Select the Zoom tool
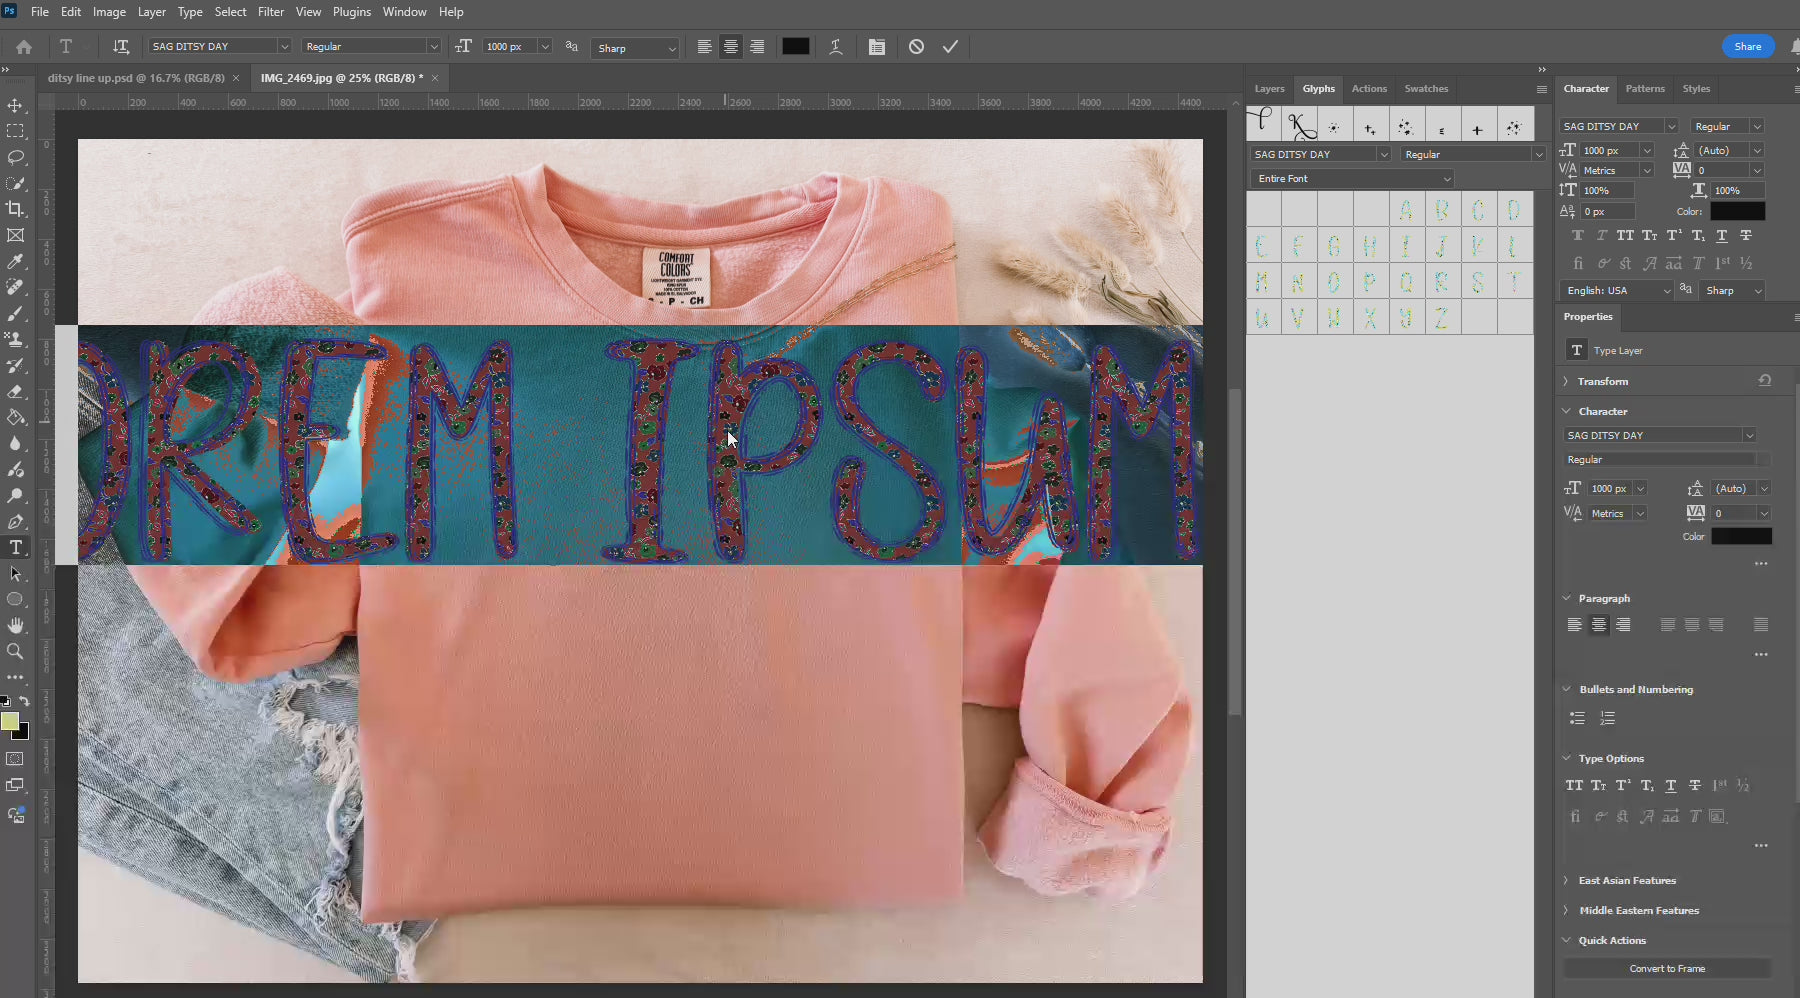Image resolution: width=1800 pixels, height=998 pixels. click(x=15, y=651)
